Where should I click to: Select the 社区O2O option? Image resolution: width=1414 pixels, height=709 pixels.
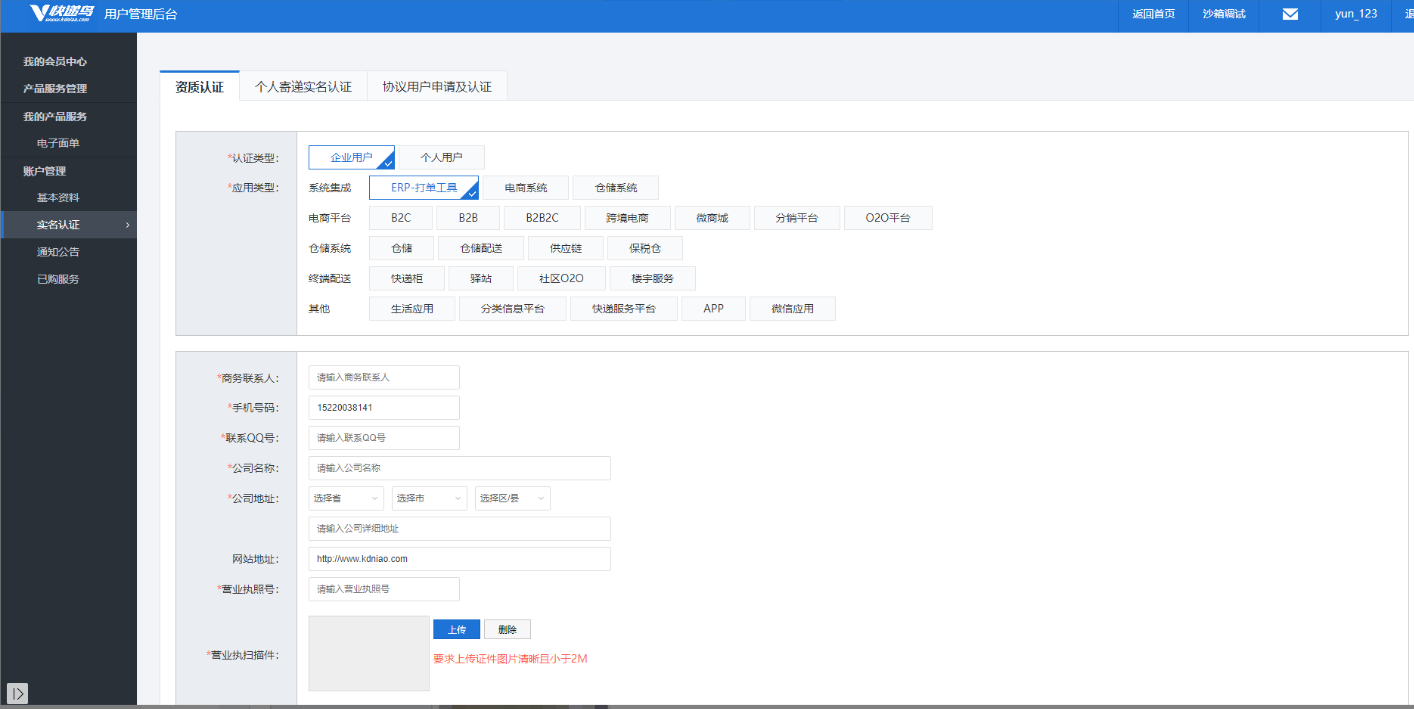[x=561, y=279]
